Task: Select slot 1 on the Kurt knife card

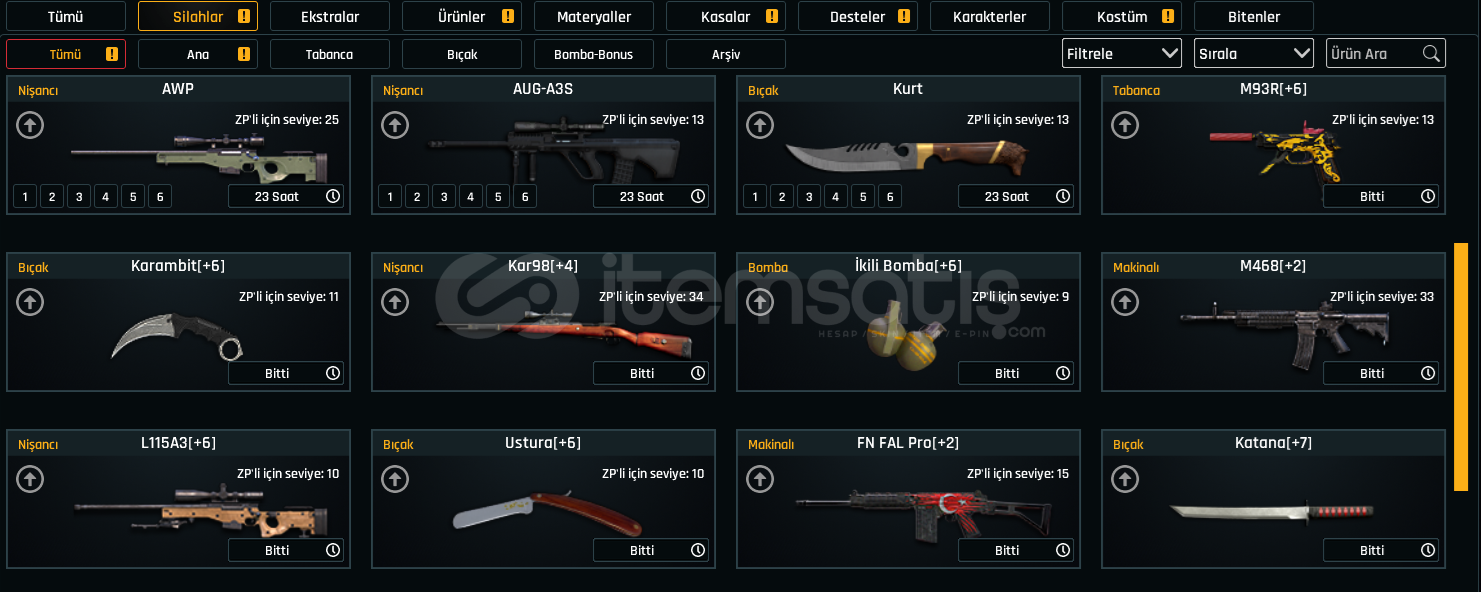Action: tap(755, 196)
